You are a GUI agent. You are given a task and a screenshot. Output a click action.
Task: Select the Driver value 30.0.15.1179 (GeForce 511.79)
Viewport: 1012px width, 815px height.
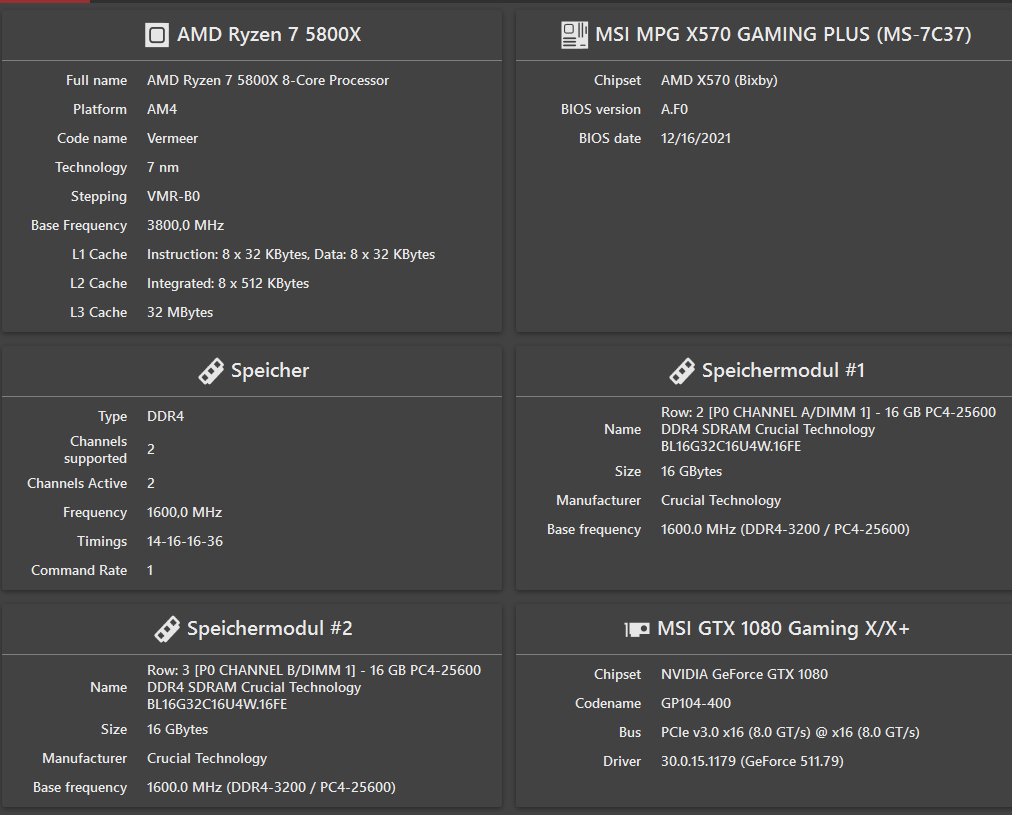tap(752, 762)
